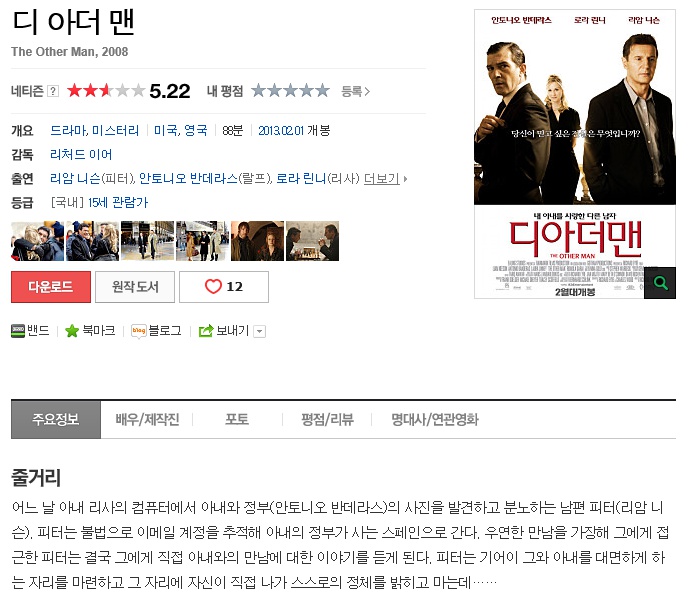Open the send options dropdown arrow
This screenshot has width=691, height=616.
(260, 331)
